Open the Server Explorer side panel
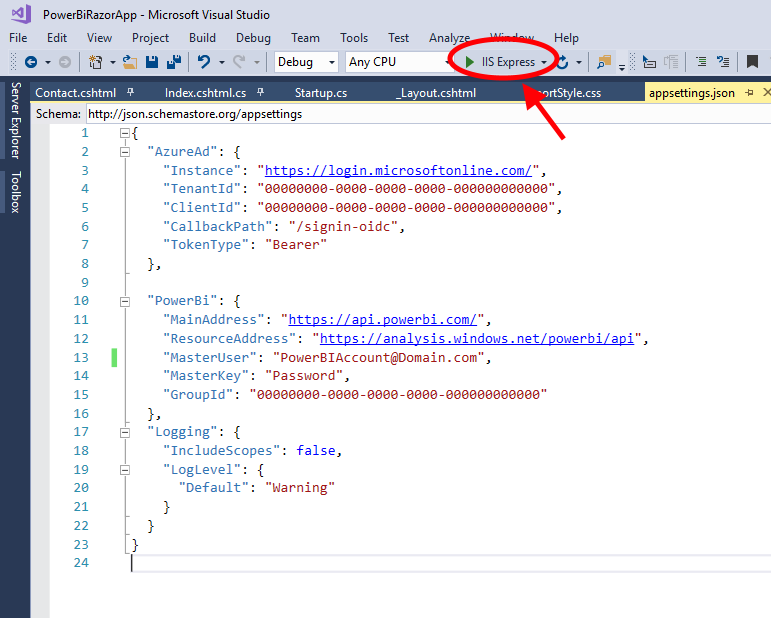The image size is (771, 618). 15,120
